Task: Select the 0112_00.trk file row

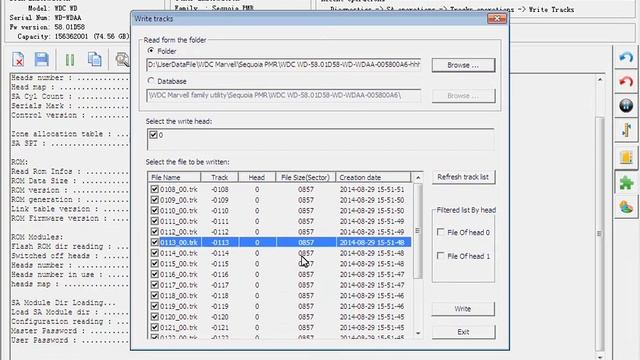Action: 280,231
